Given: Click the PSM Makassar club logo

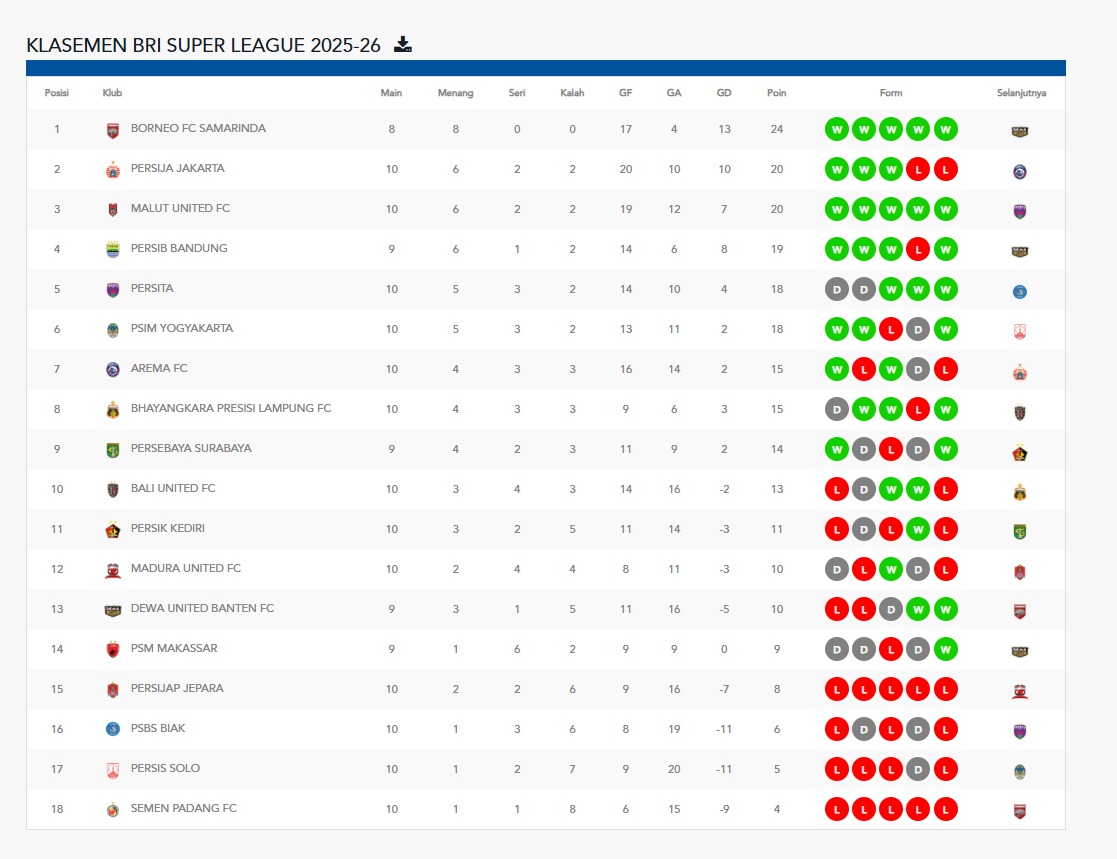Looking at the screenshot, I should click(112, 650).
